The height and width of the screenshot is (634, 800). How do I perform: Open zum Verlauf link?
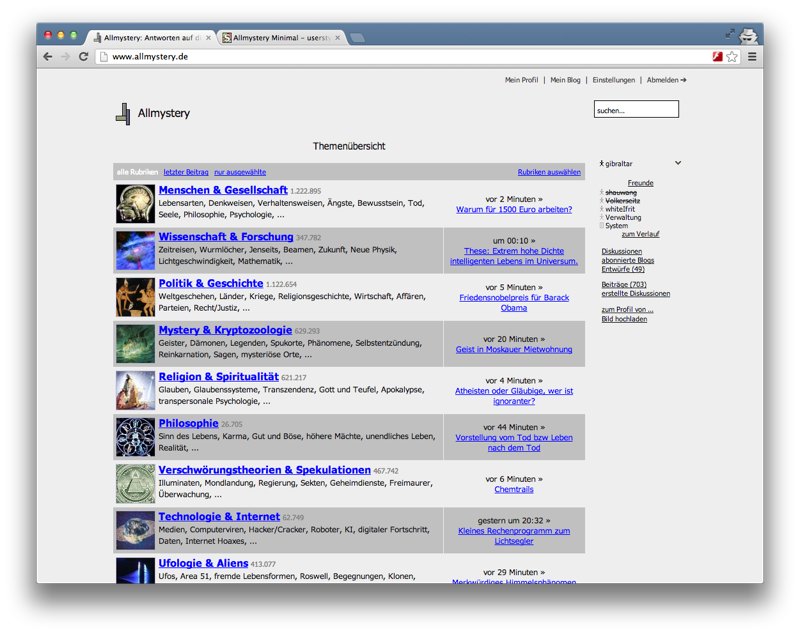(640, 234)
